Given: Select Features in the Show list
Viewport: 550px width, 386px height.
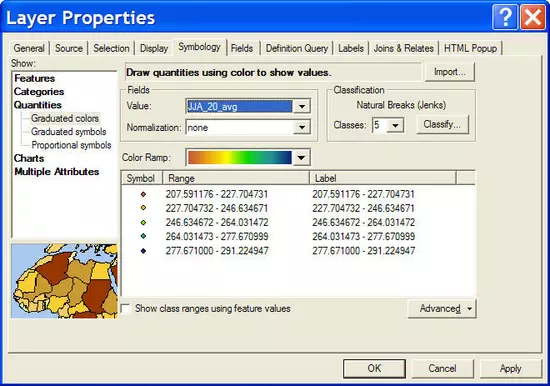Looking at the screenshot, I should point(35,78).
